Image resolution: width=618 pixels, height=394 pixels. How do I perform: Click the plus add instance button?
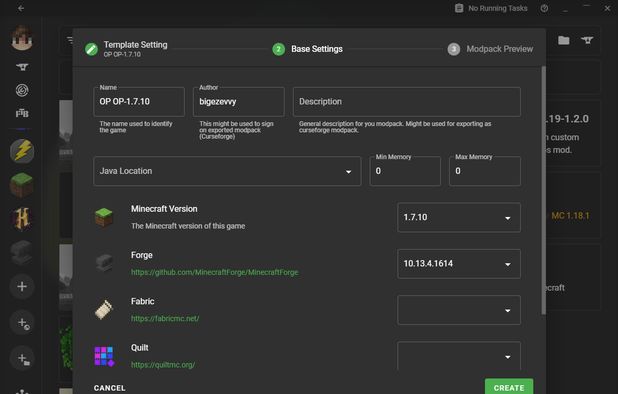[x=22, y=286]
